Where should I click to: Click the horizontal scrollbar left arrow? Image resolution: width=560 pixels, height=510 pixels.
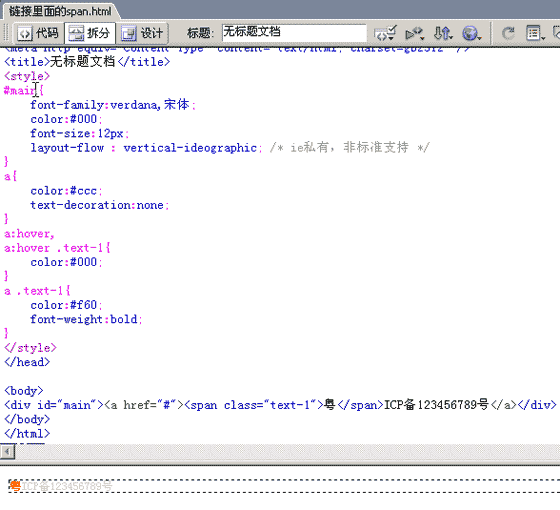[7, 451]
